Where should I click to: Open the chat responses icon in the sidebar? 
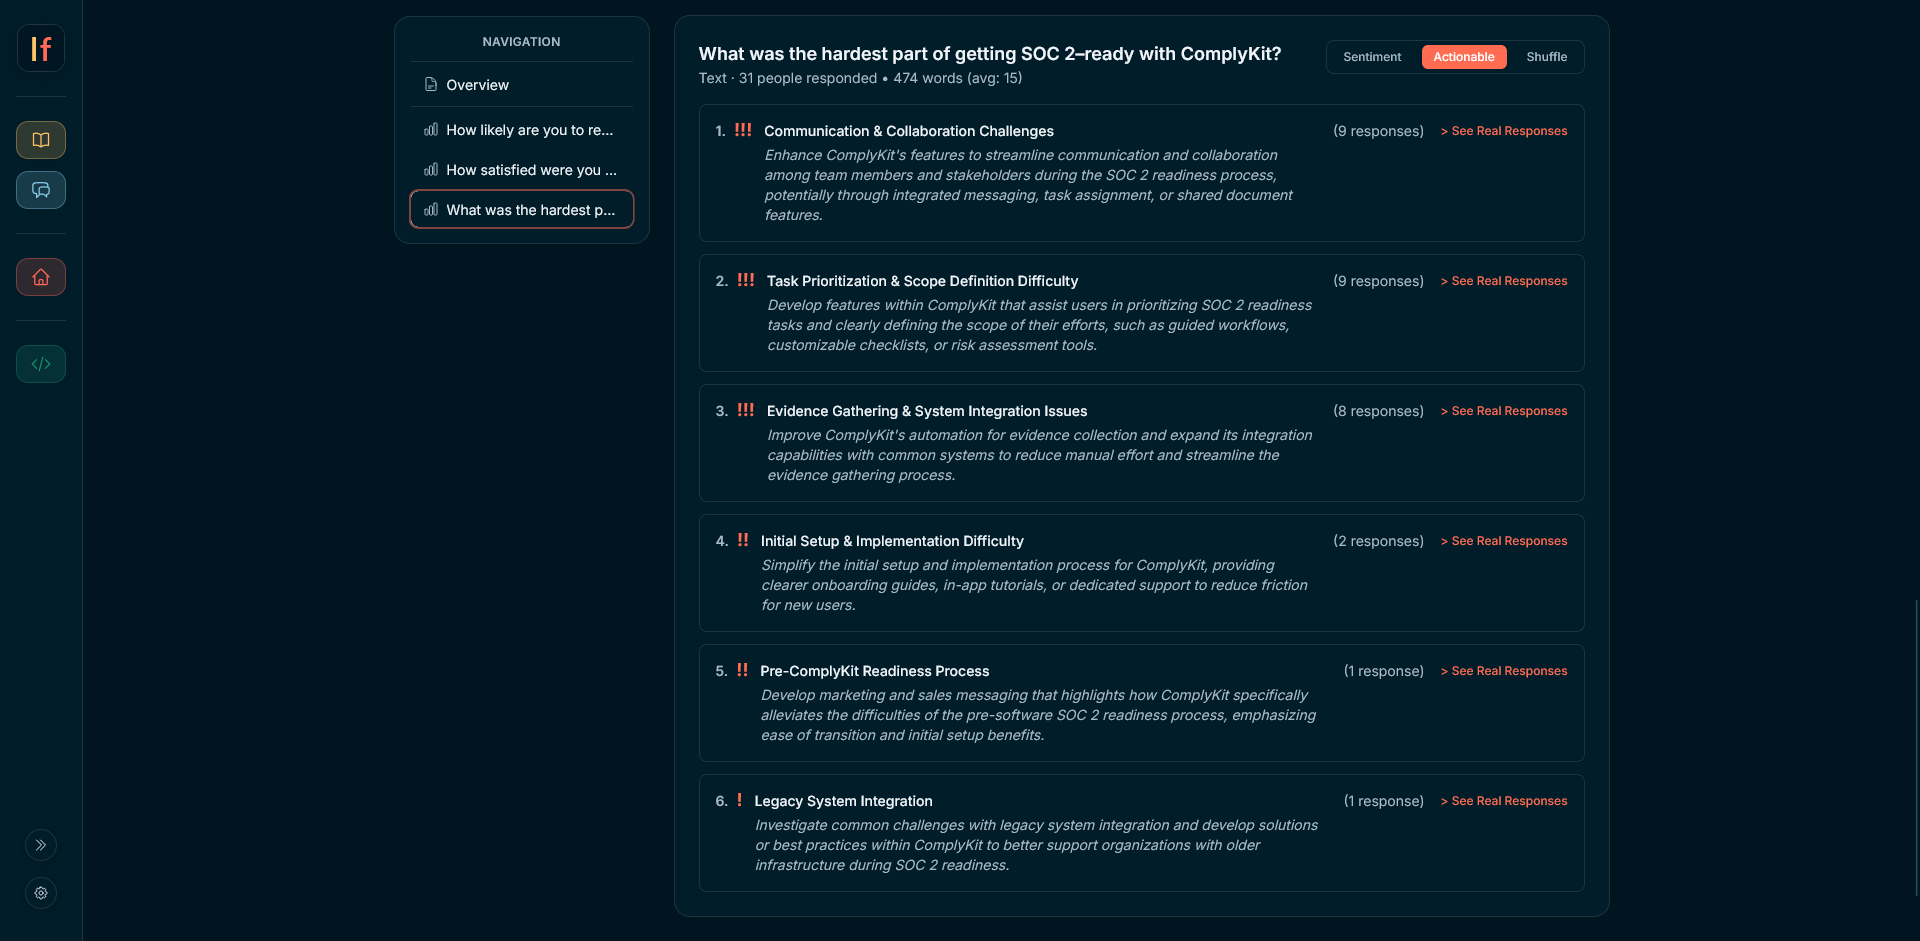point(41,190)
